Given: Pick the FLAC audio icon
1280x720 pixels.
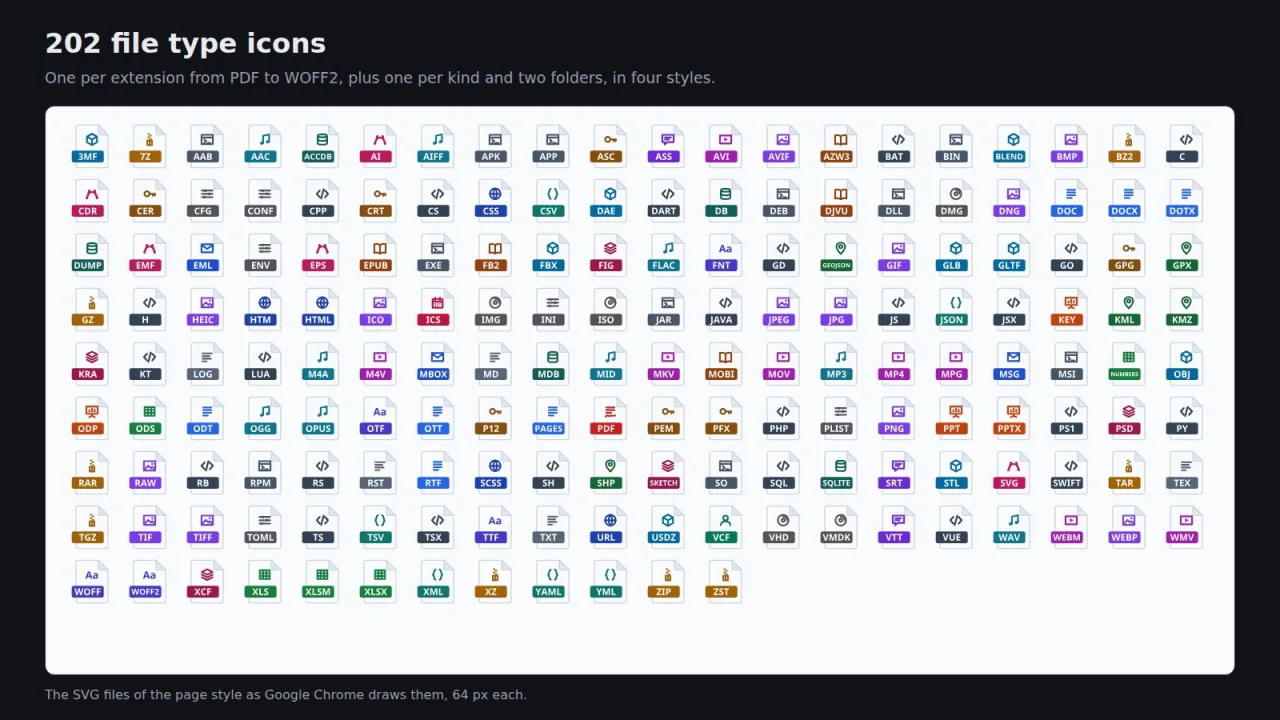Looking at the screenshot, I should [667, 254].
